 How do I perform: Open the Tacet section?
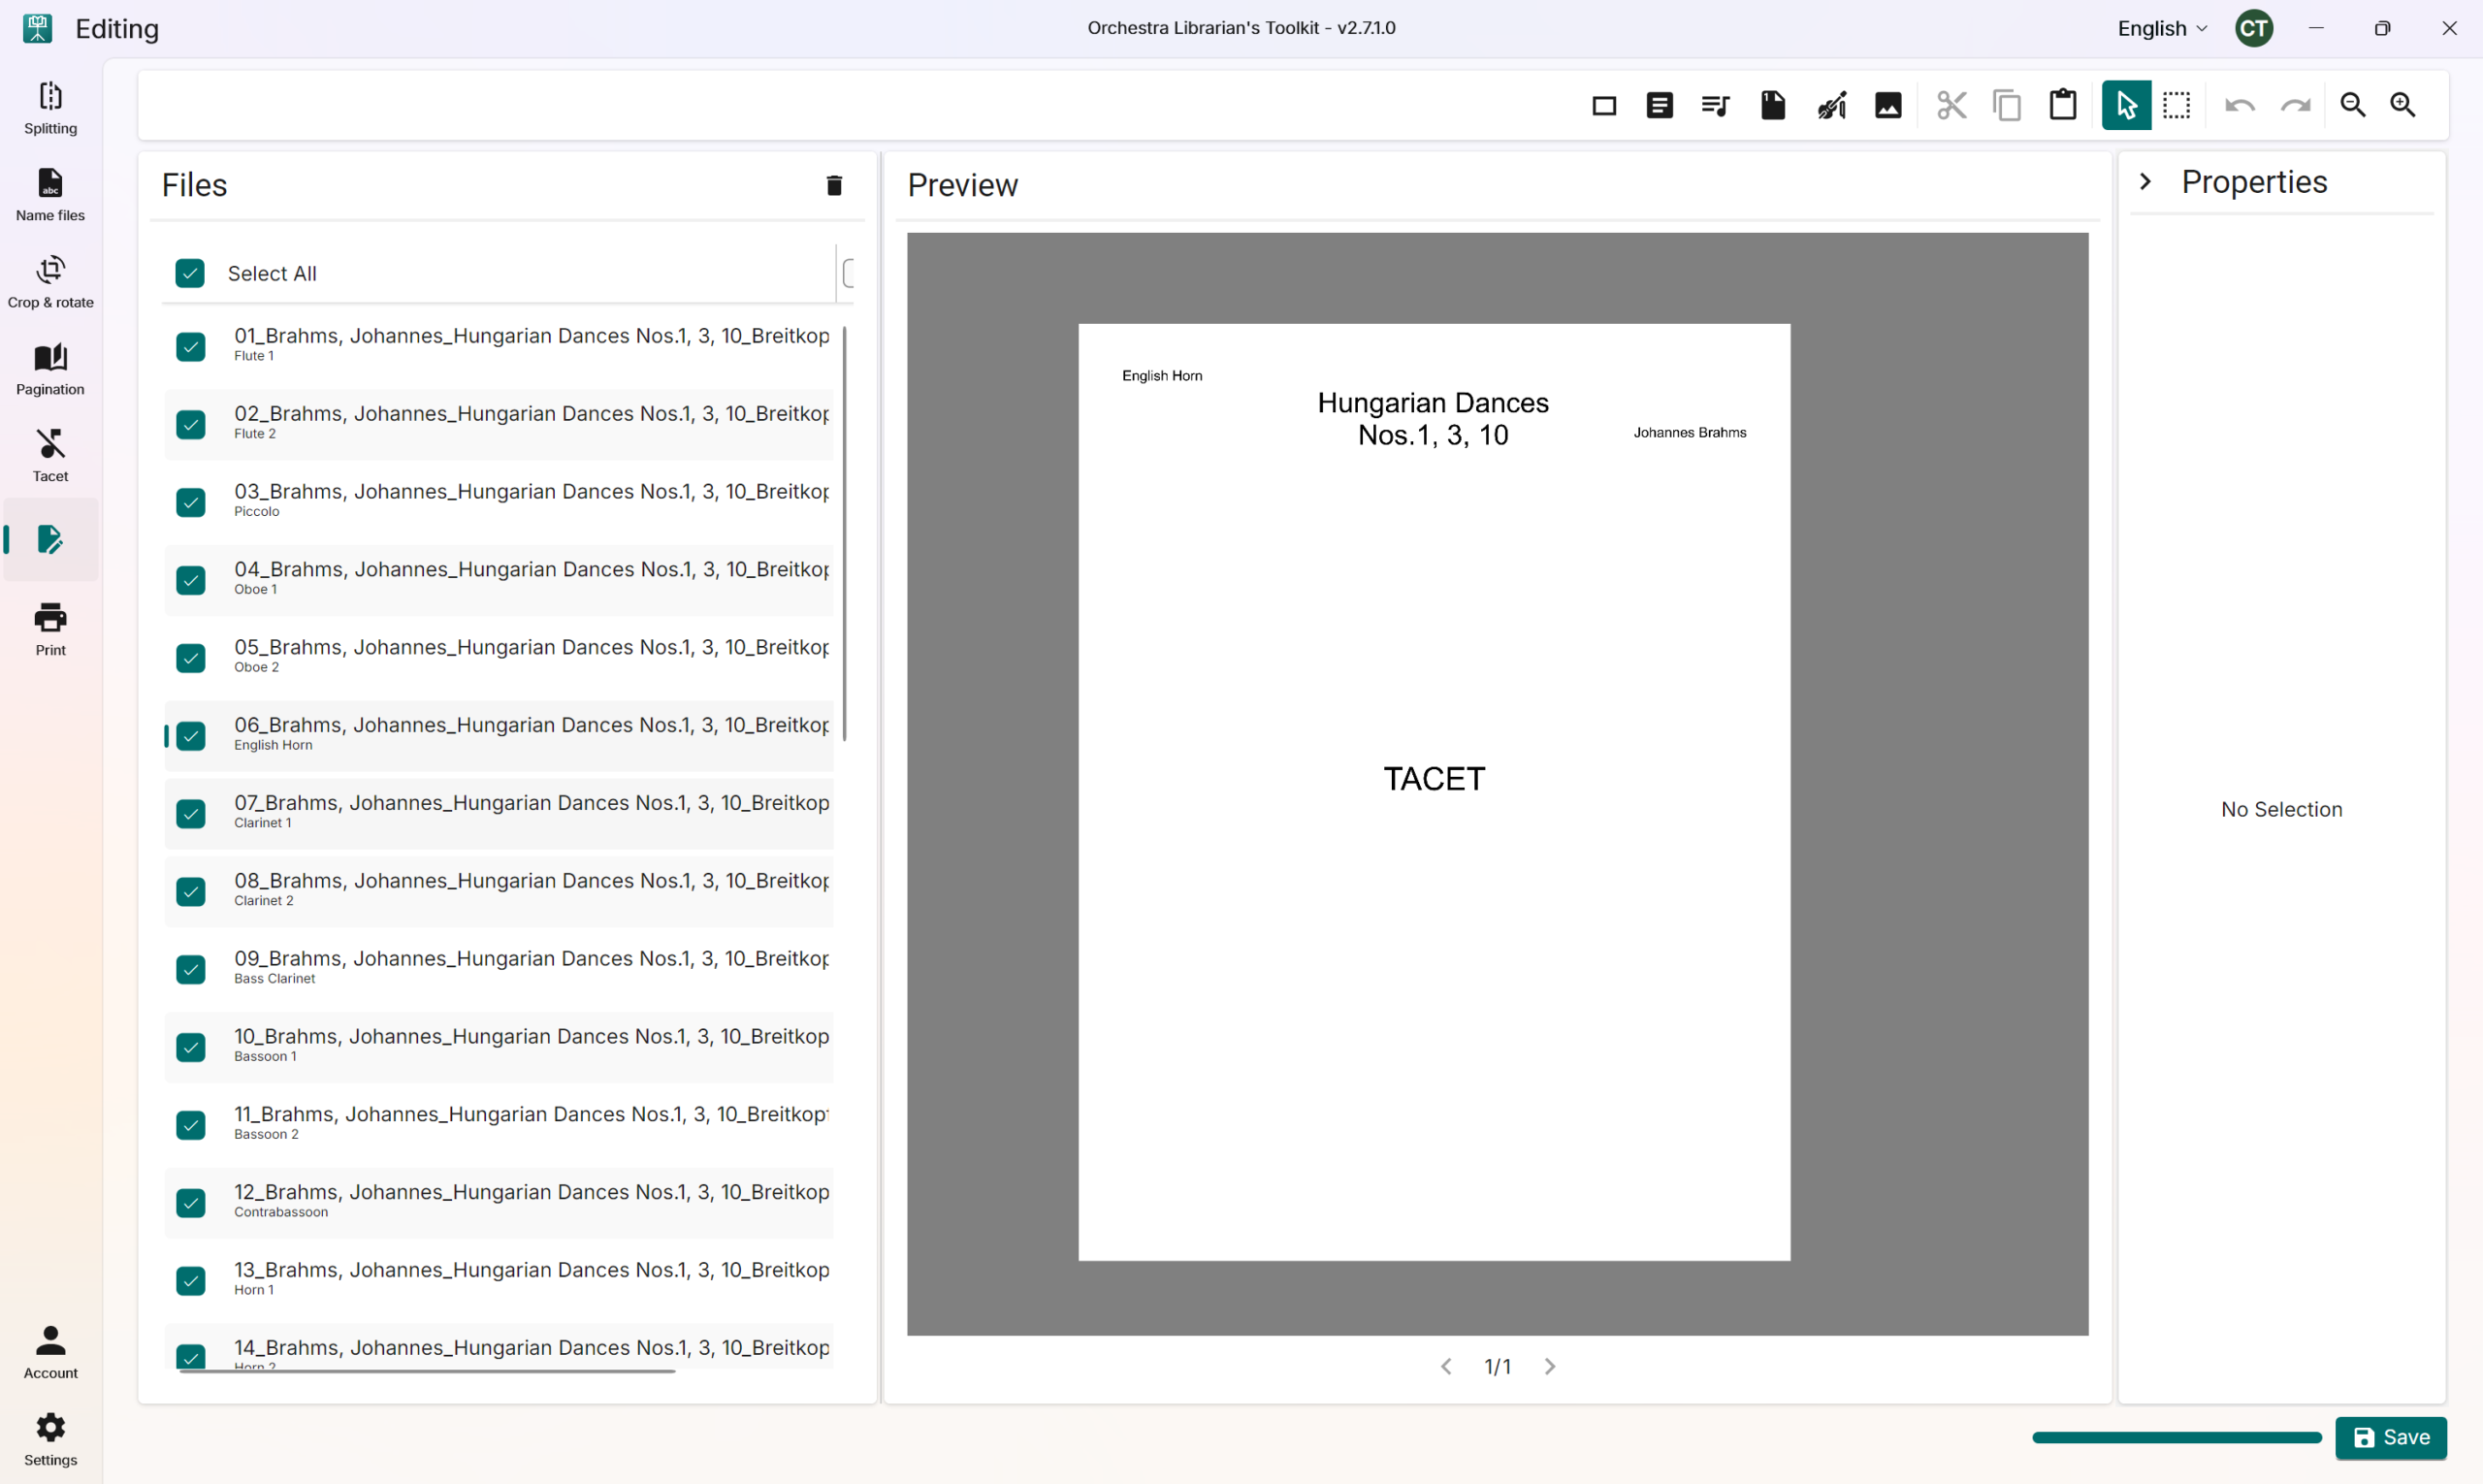point(50,456)
